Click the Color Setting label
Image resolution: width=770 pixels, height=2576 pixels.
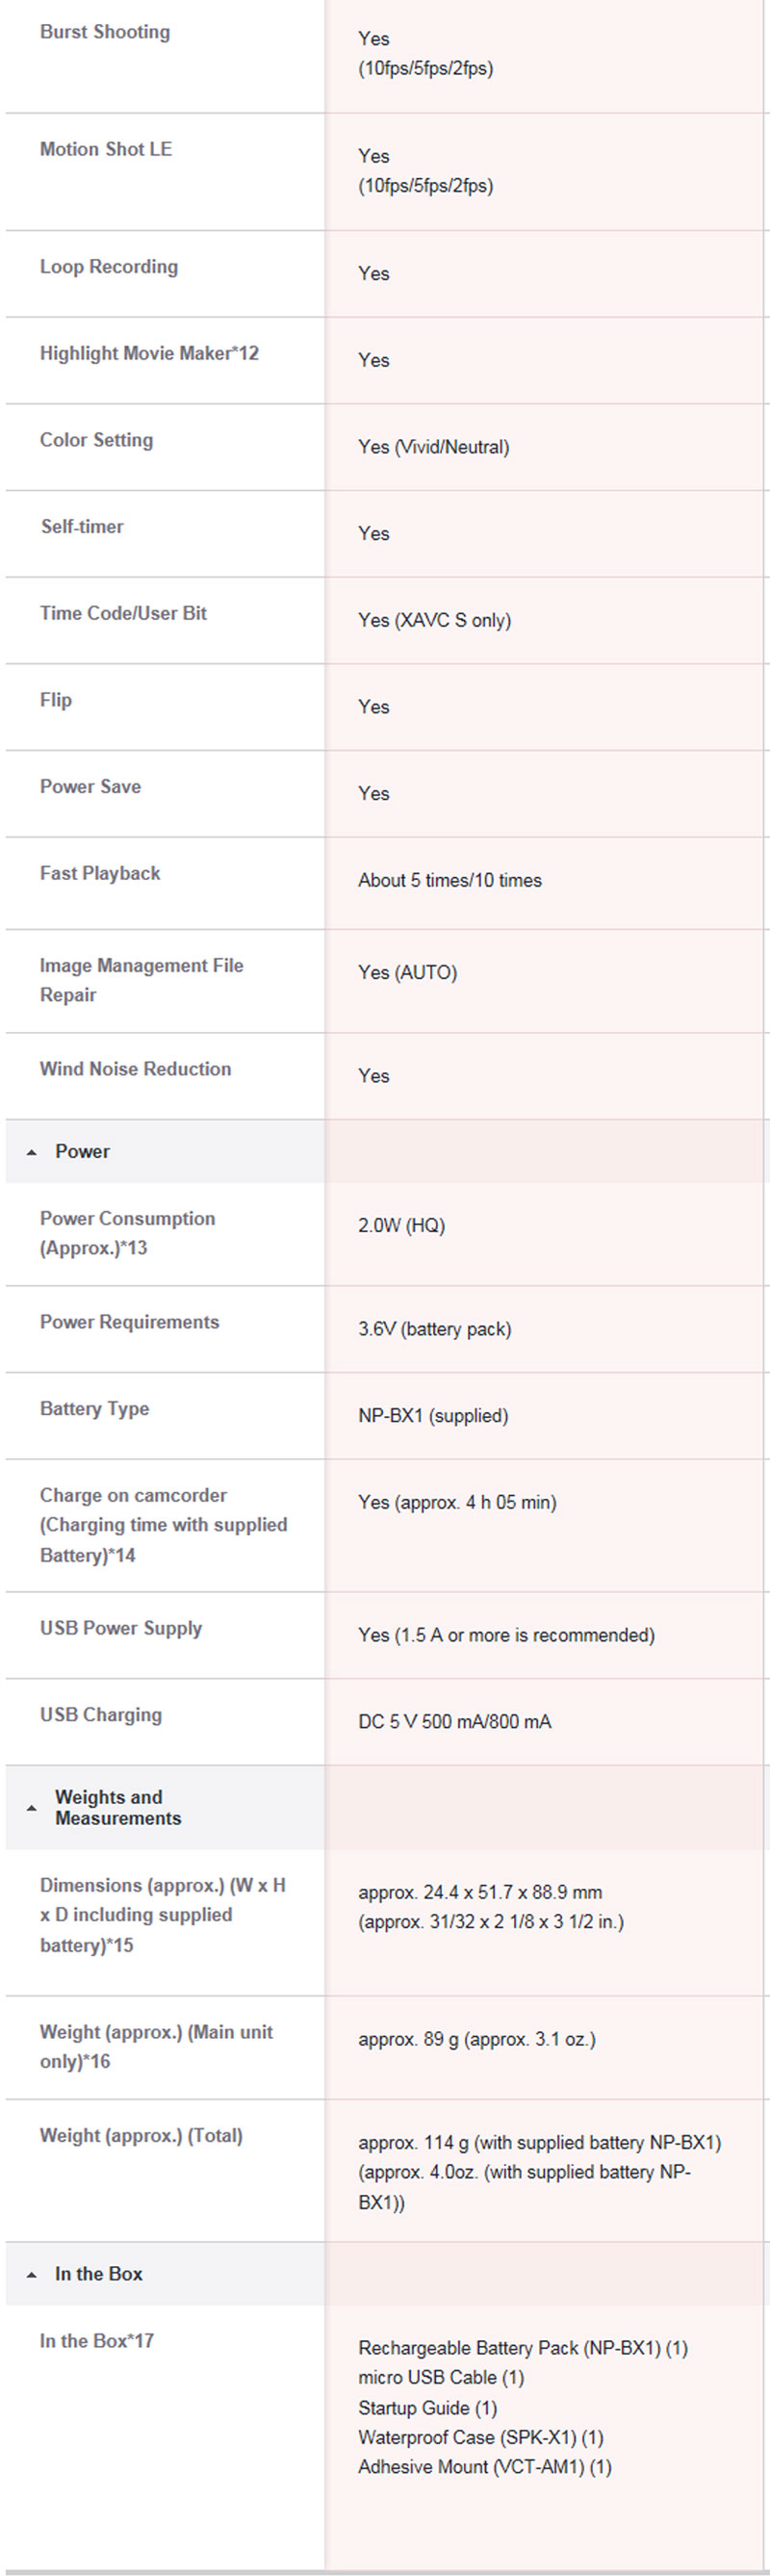pyautogui.click(x=96, y=440)
